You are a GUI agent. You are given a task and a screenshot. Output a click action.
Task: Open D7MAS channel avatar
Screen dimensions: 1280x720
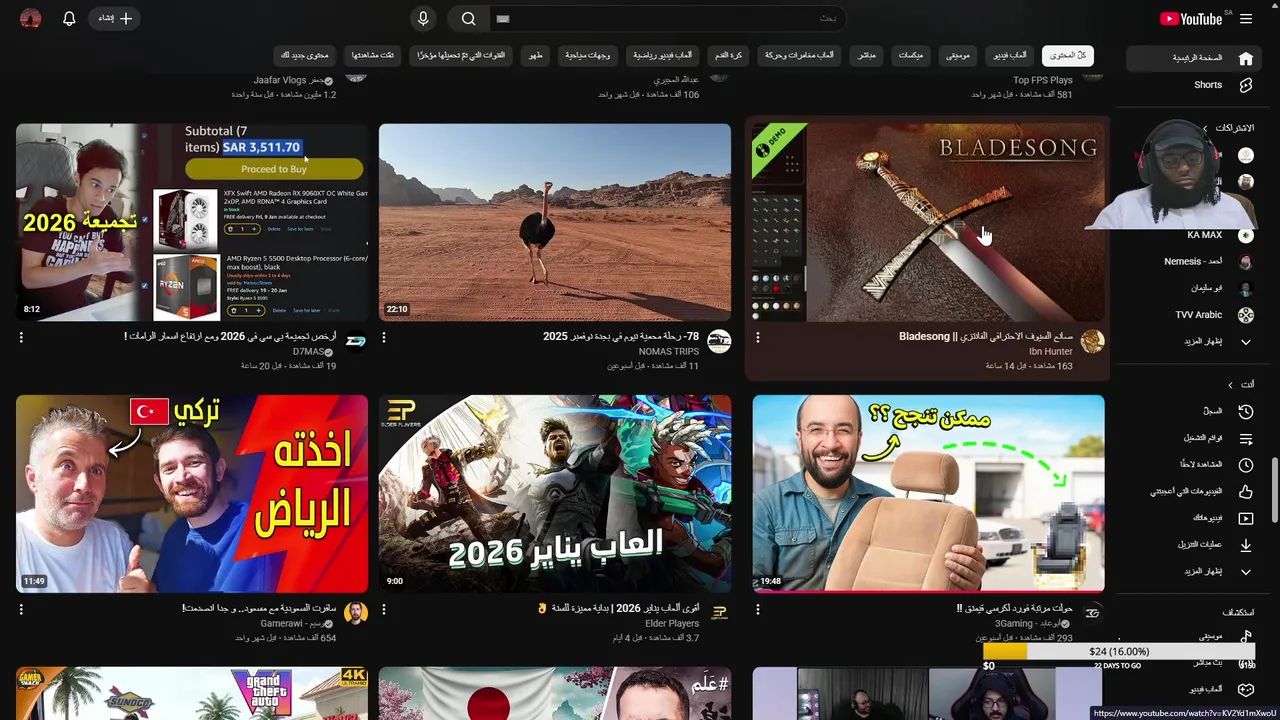click(x=356, y=342)
